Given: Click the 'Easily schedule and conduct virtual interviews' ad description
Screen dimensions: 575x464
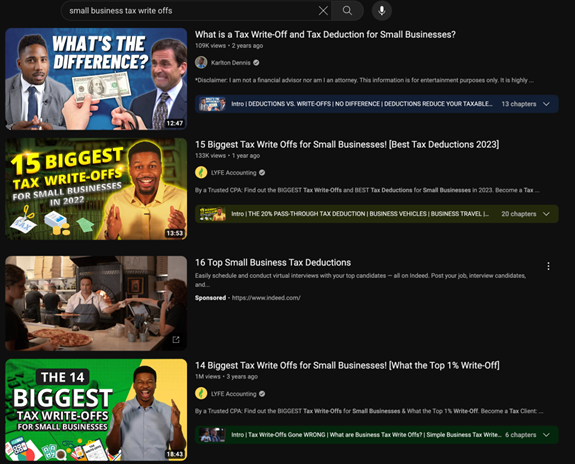Looking at the screenshot, I should [x=360, y=280].
